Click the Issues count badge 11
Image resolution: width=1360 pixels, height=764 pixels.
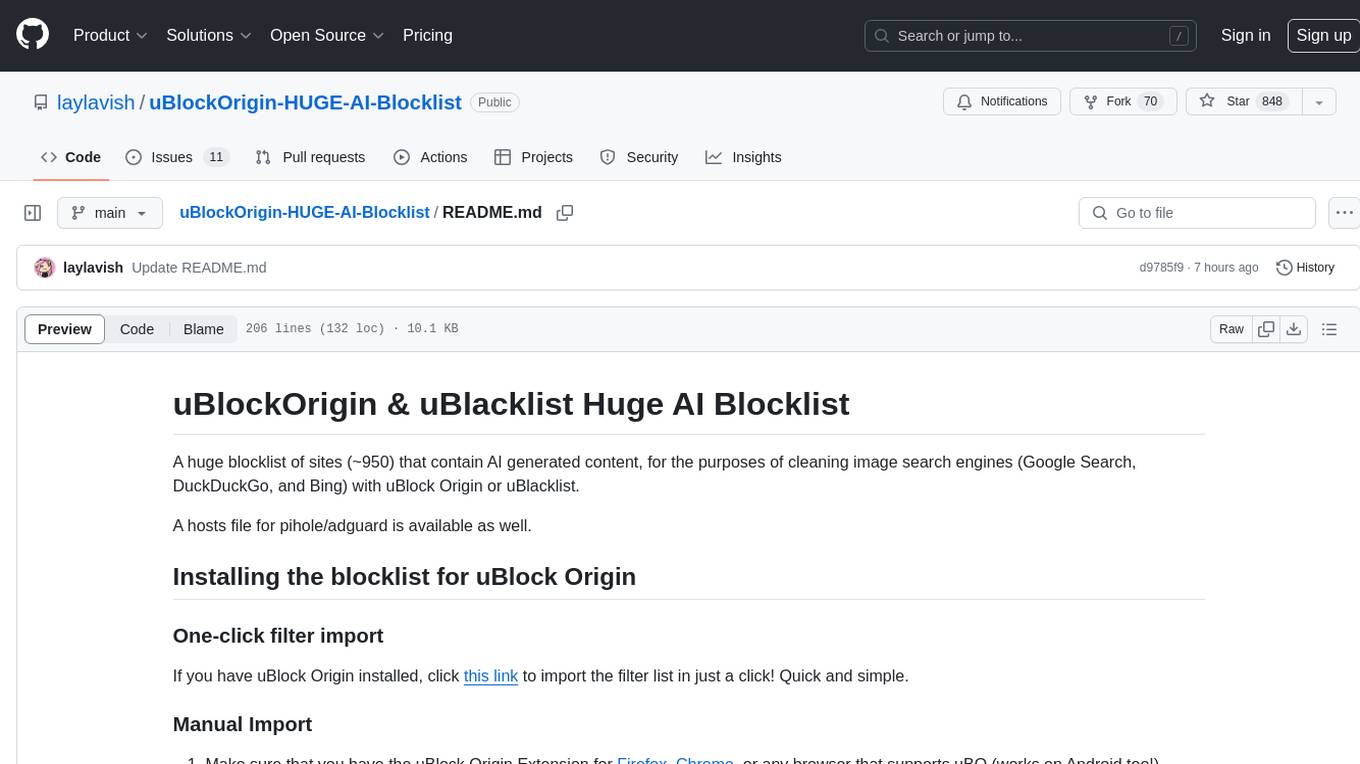click(x=216, y=157)
